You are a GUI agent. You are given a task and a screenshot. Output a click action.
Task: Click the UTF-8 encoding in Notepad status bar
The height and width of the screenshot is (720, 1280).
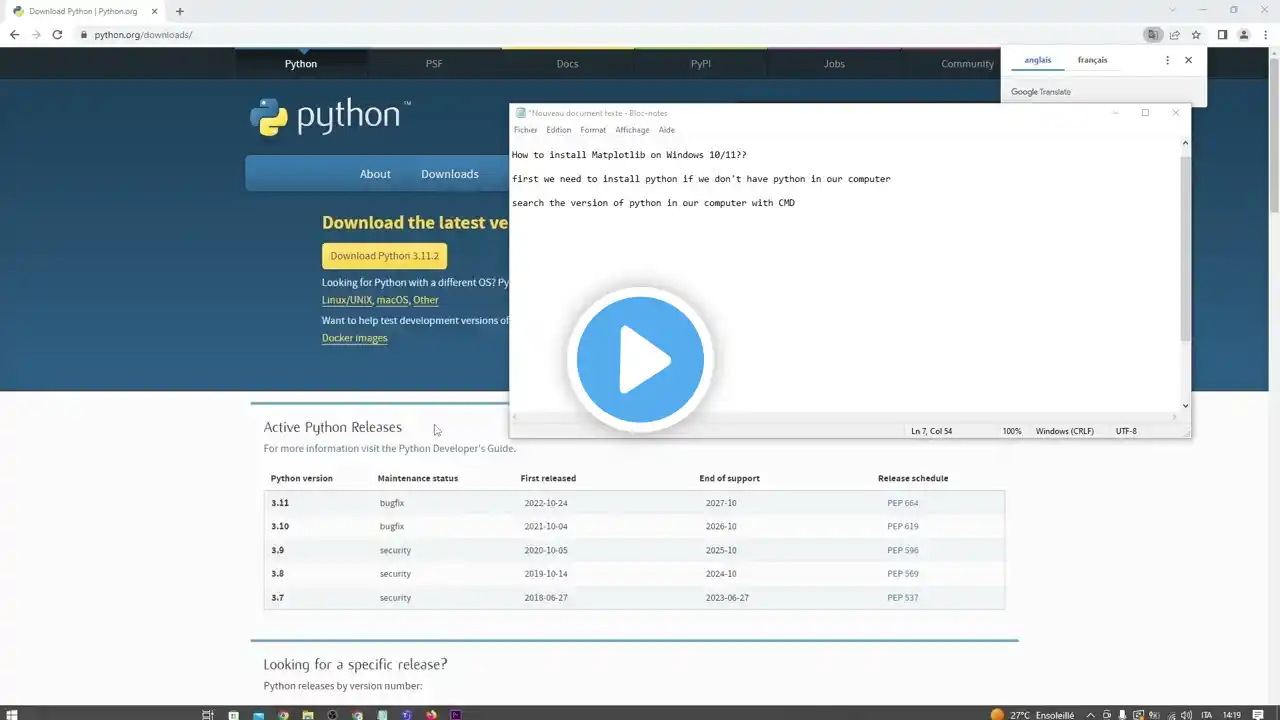click(1126, 431)
